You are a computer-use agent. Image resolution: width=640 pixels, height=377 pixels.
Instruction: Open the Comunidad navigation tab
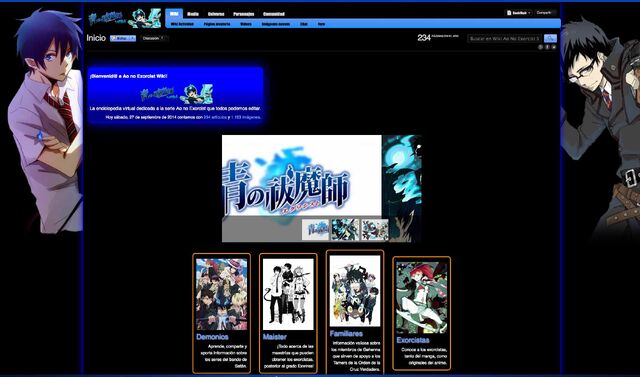click(274, 14)
